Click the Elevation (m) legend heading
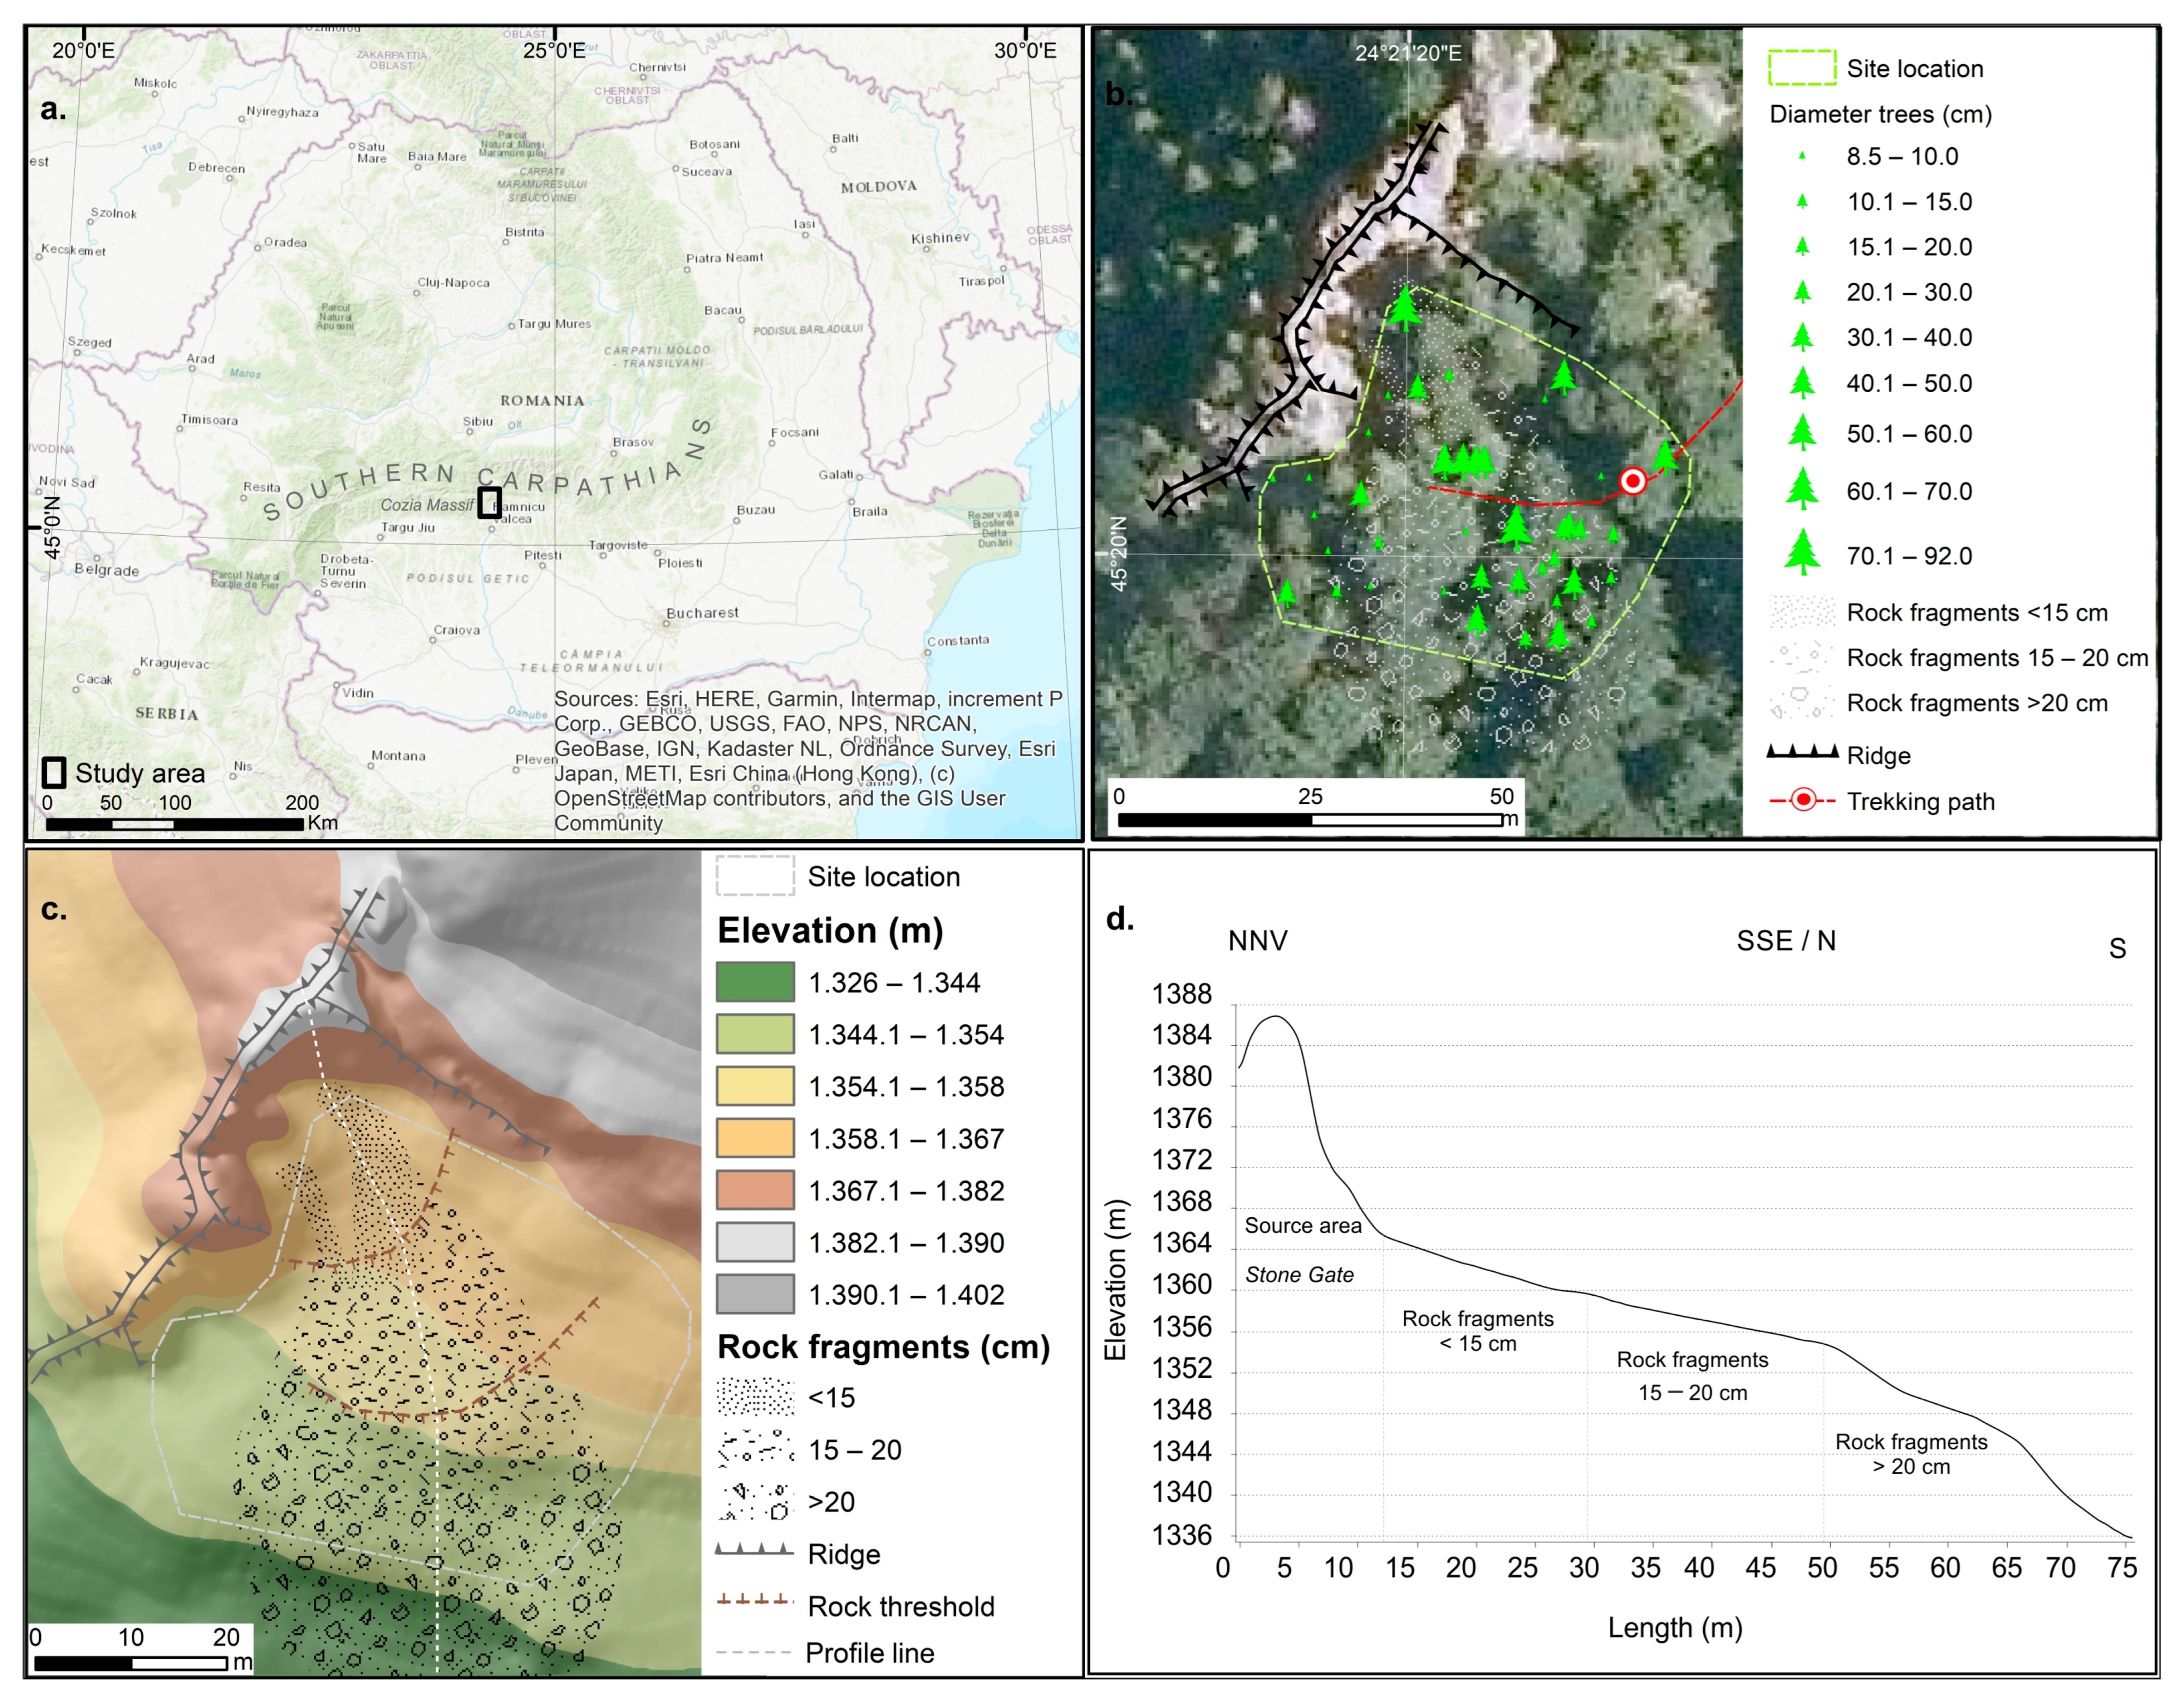Screen dimensions: 2184x1698 [x=830, y=930]
